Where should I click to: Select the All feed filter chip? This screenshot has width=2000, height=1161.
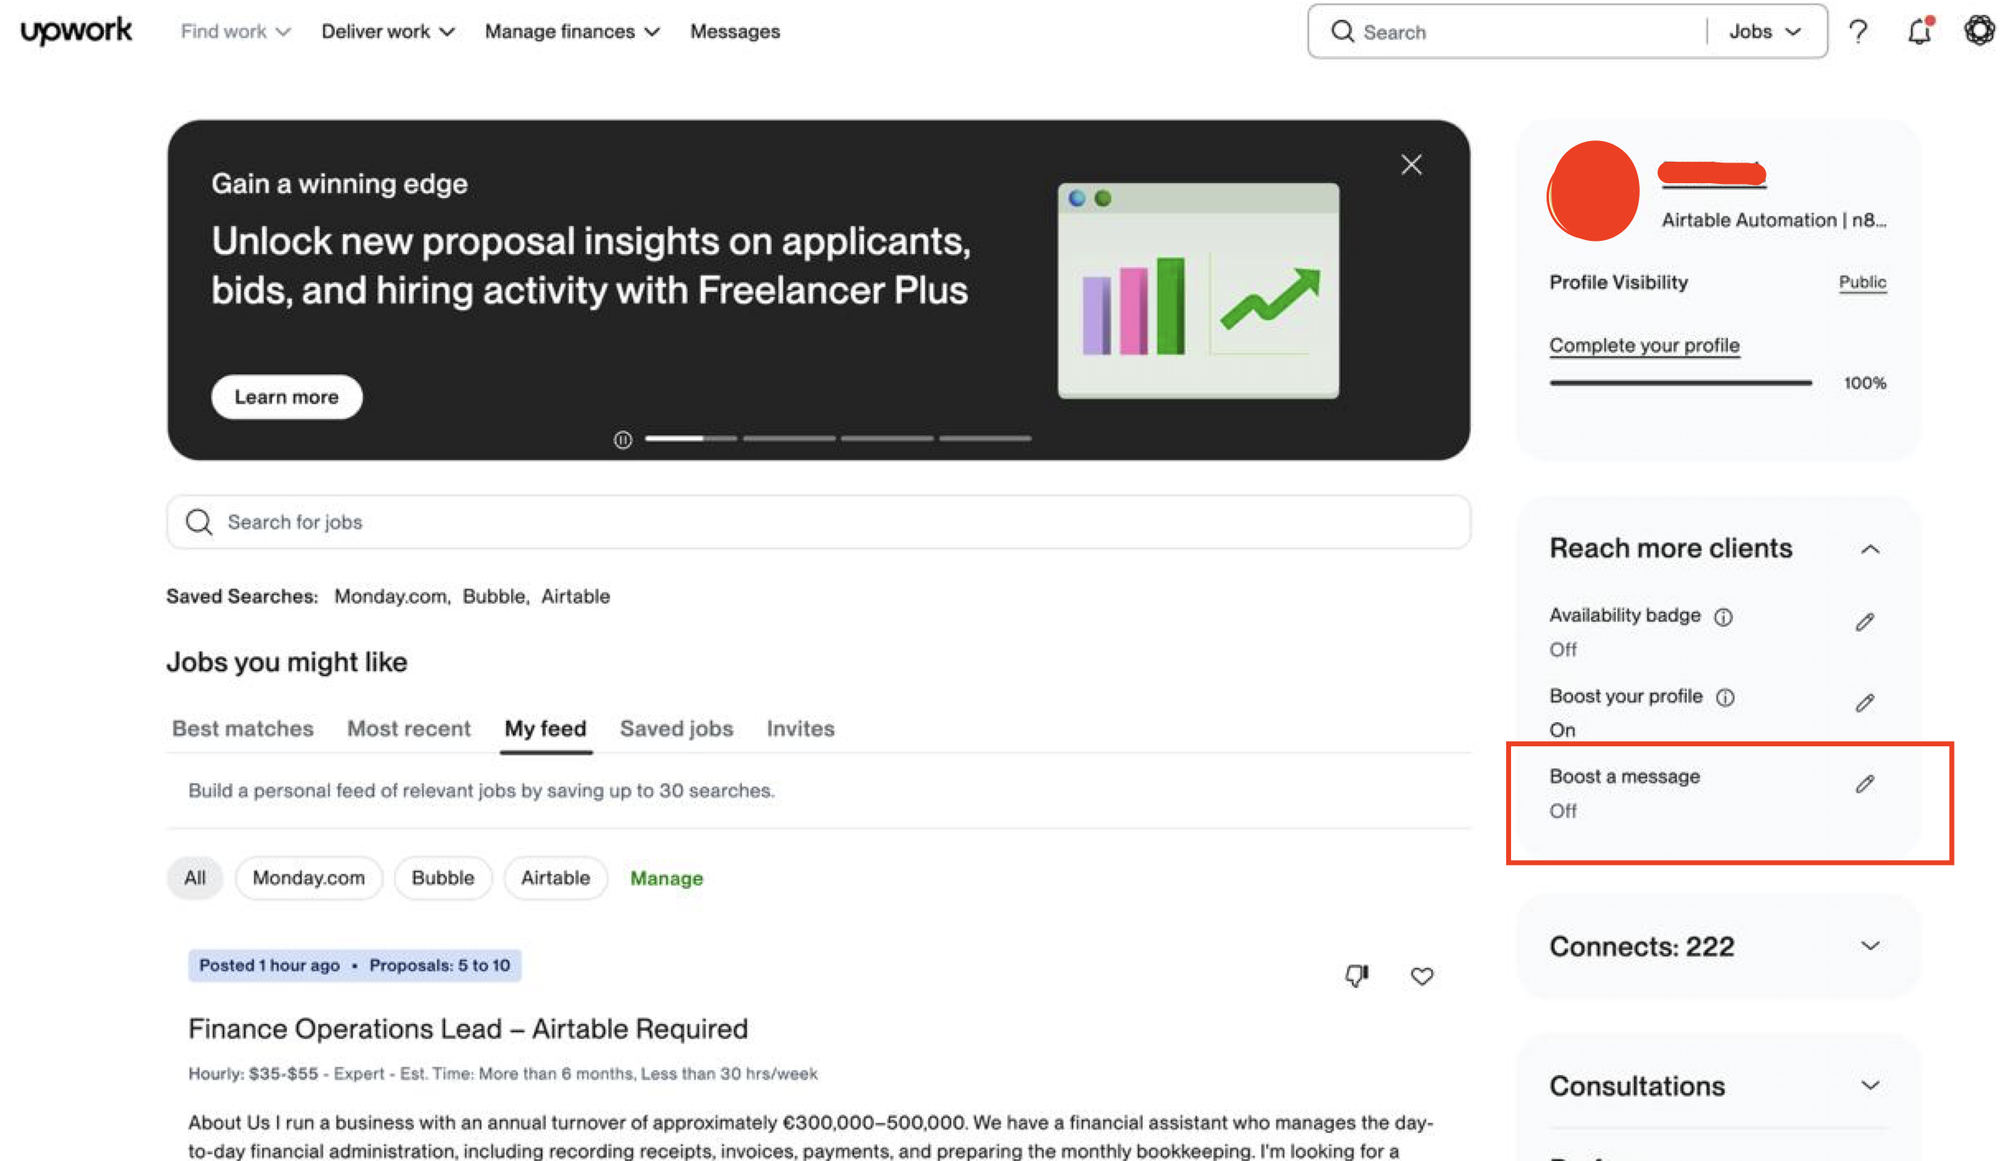tap(195, 878)
